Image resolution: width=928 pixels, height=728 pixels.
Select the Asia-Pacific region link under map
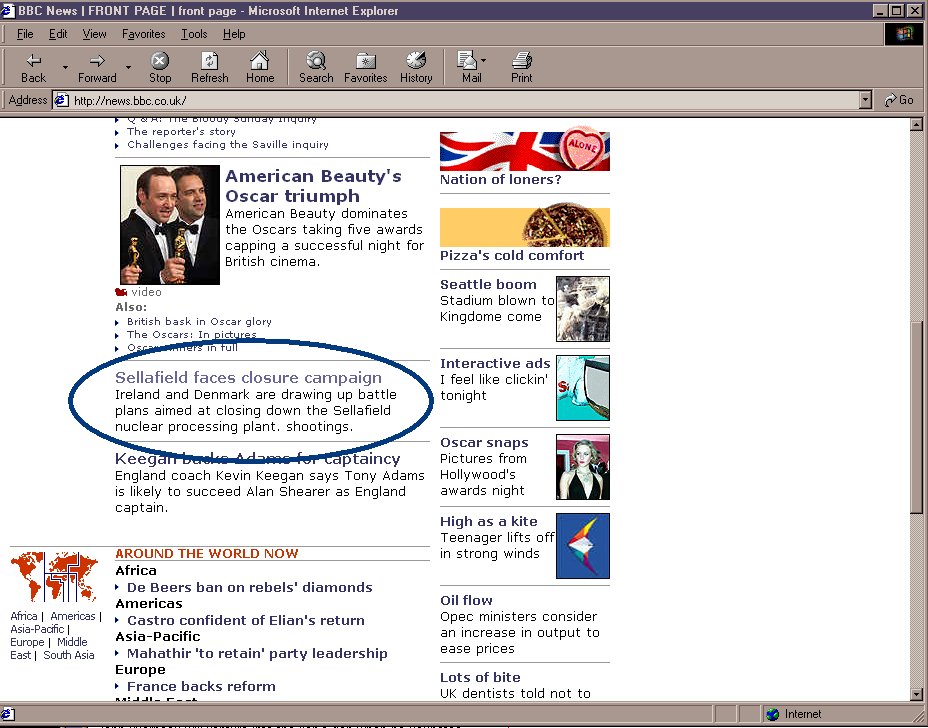tap(37, 629)
